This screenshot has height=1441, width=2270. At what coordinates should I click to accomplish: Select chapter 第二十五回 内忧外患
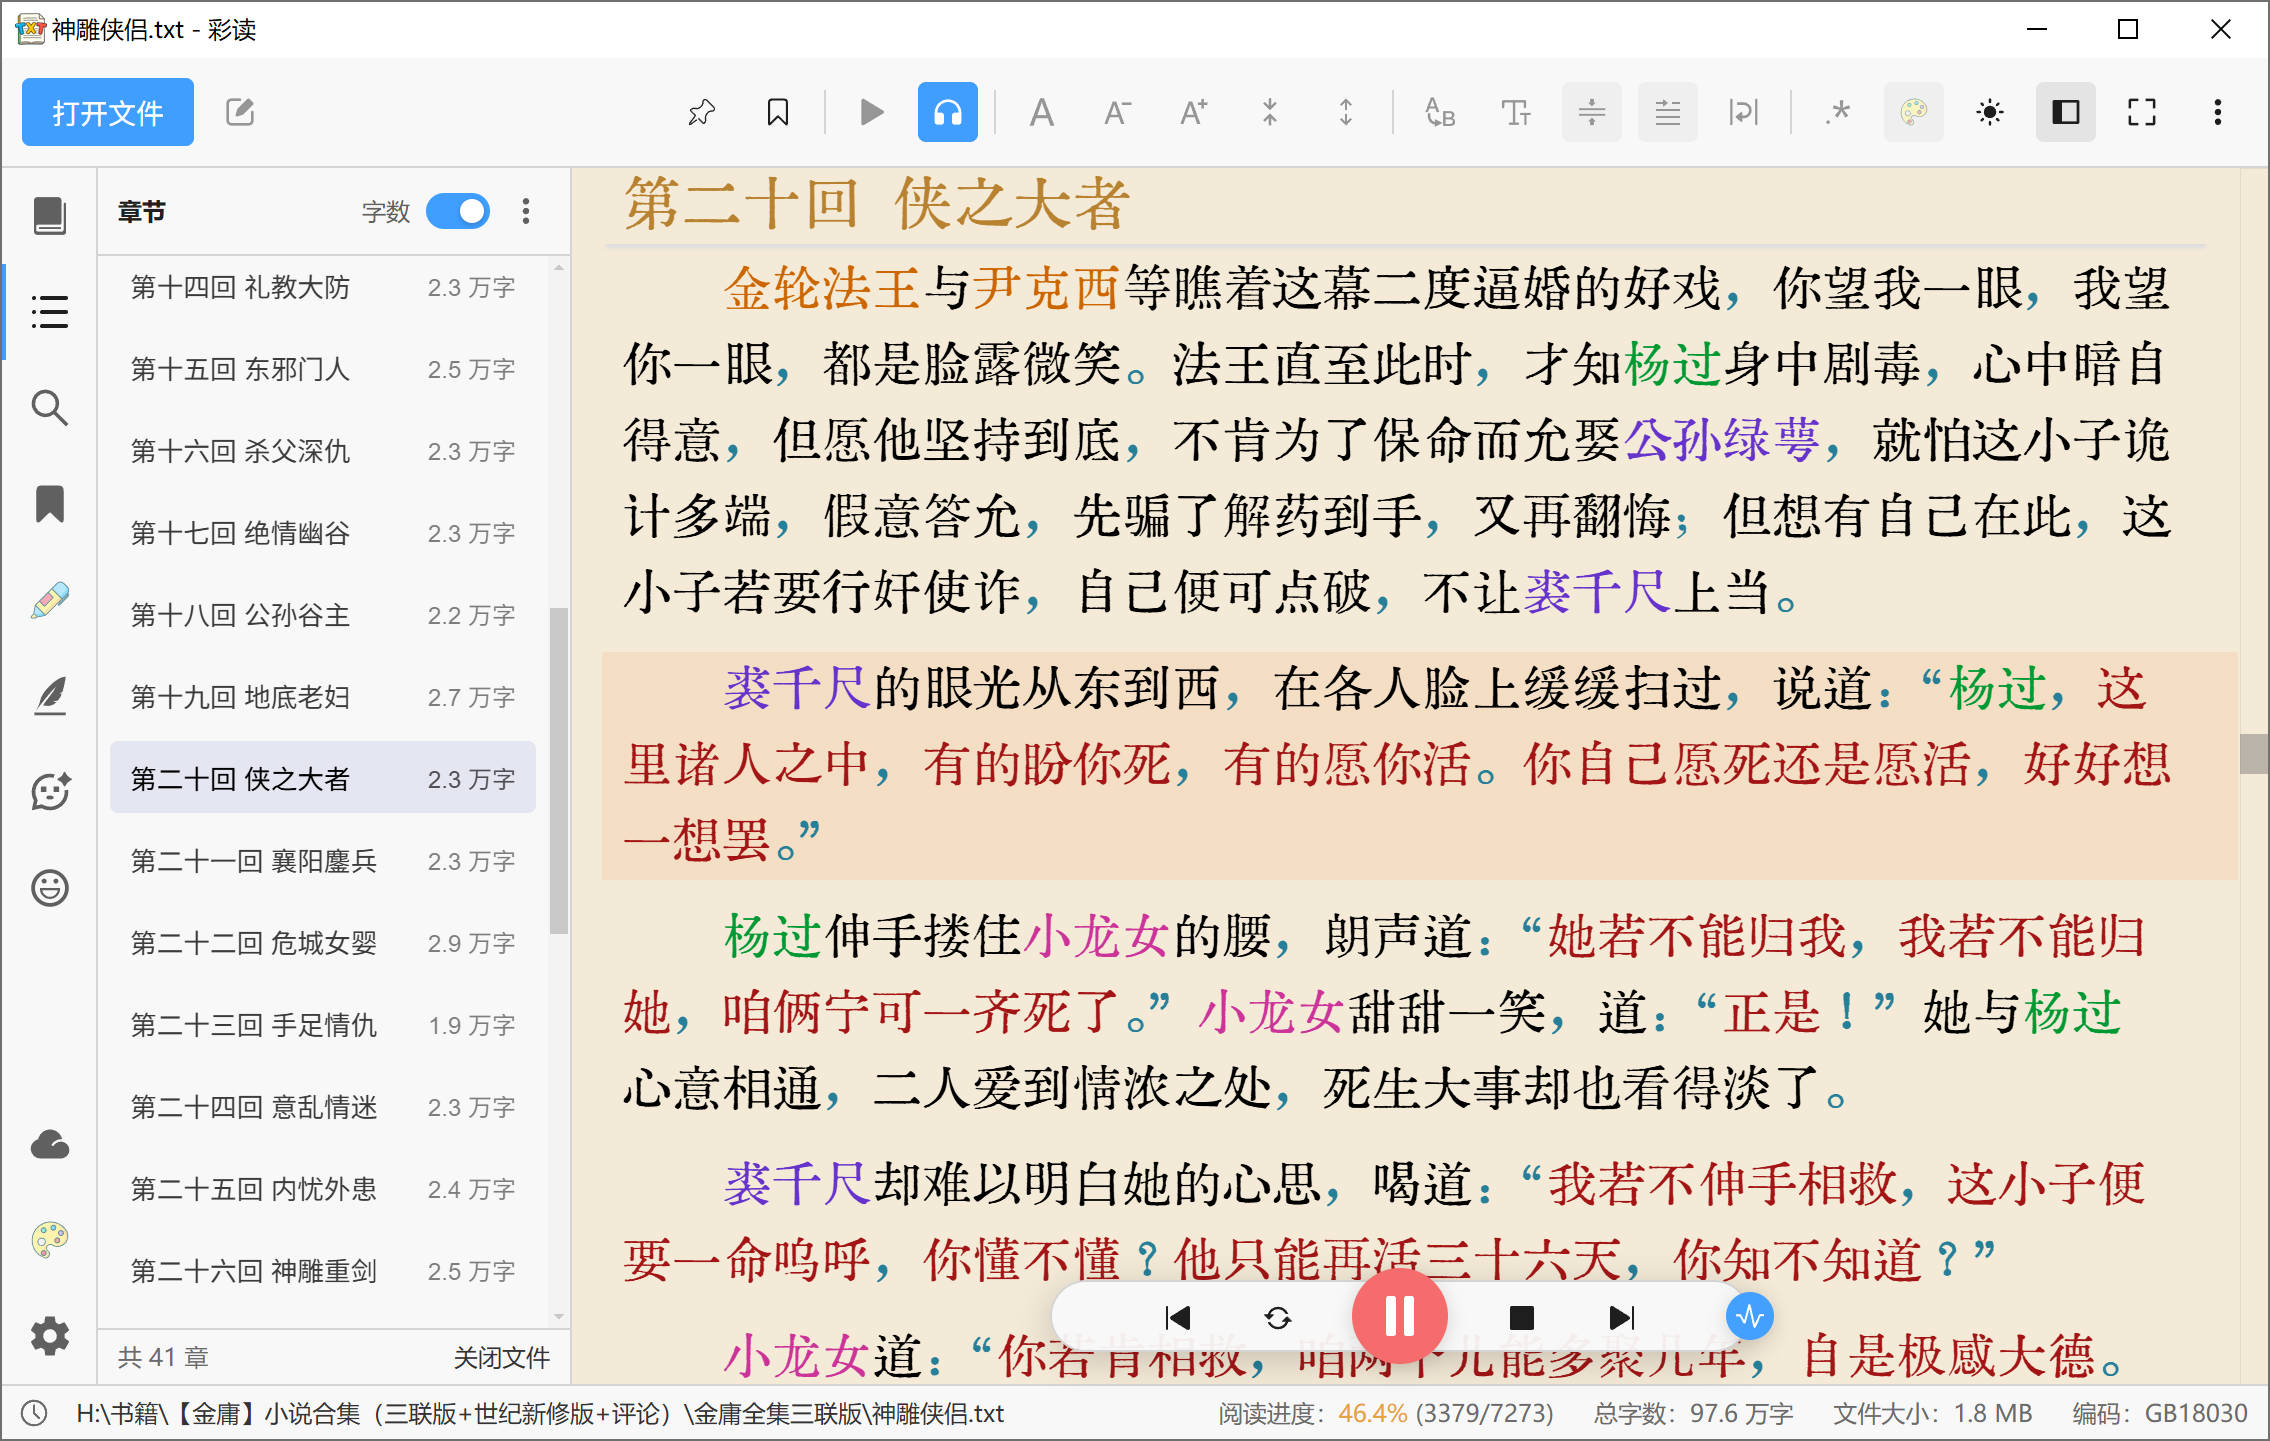pos(323,1189)
